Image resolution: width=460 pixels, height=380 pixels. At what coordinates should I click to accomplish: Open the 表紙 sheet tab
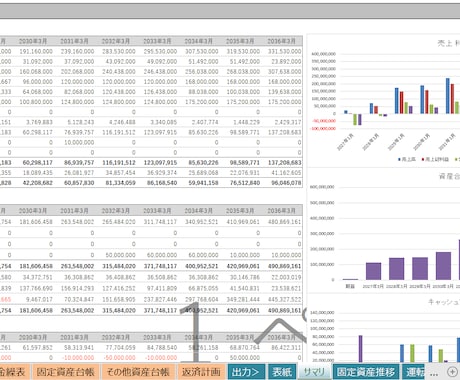(282, 372)
